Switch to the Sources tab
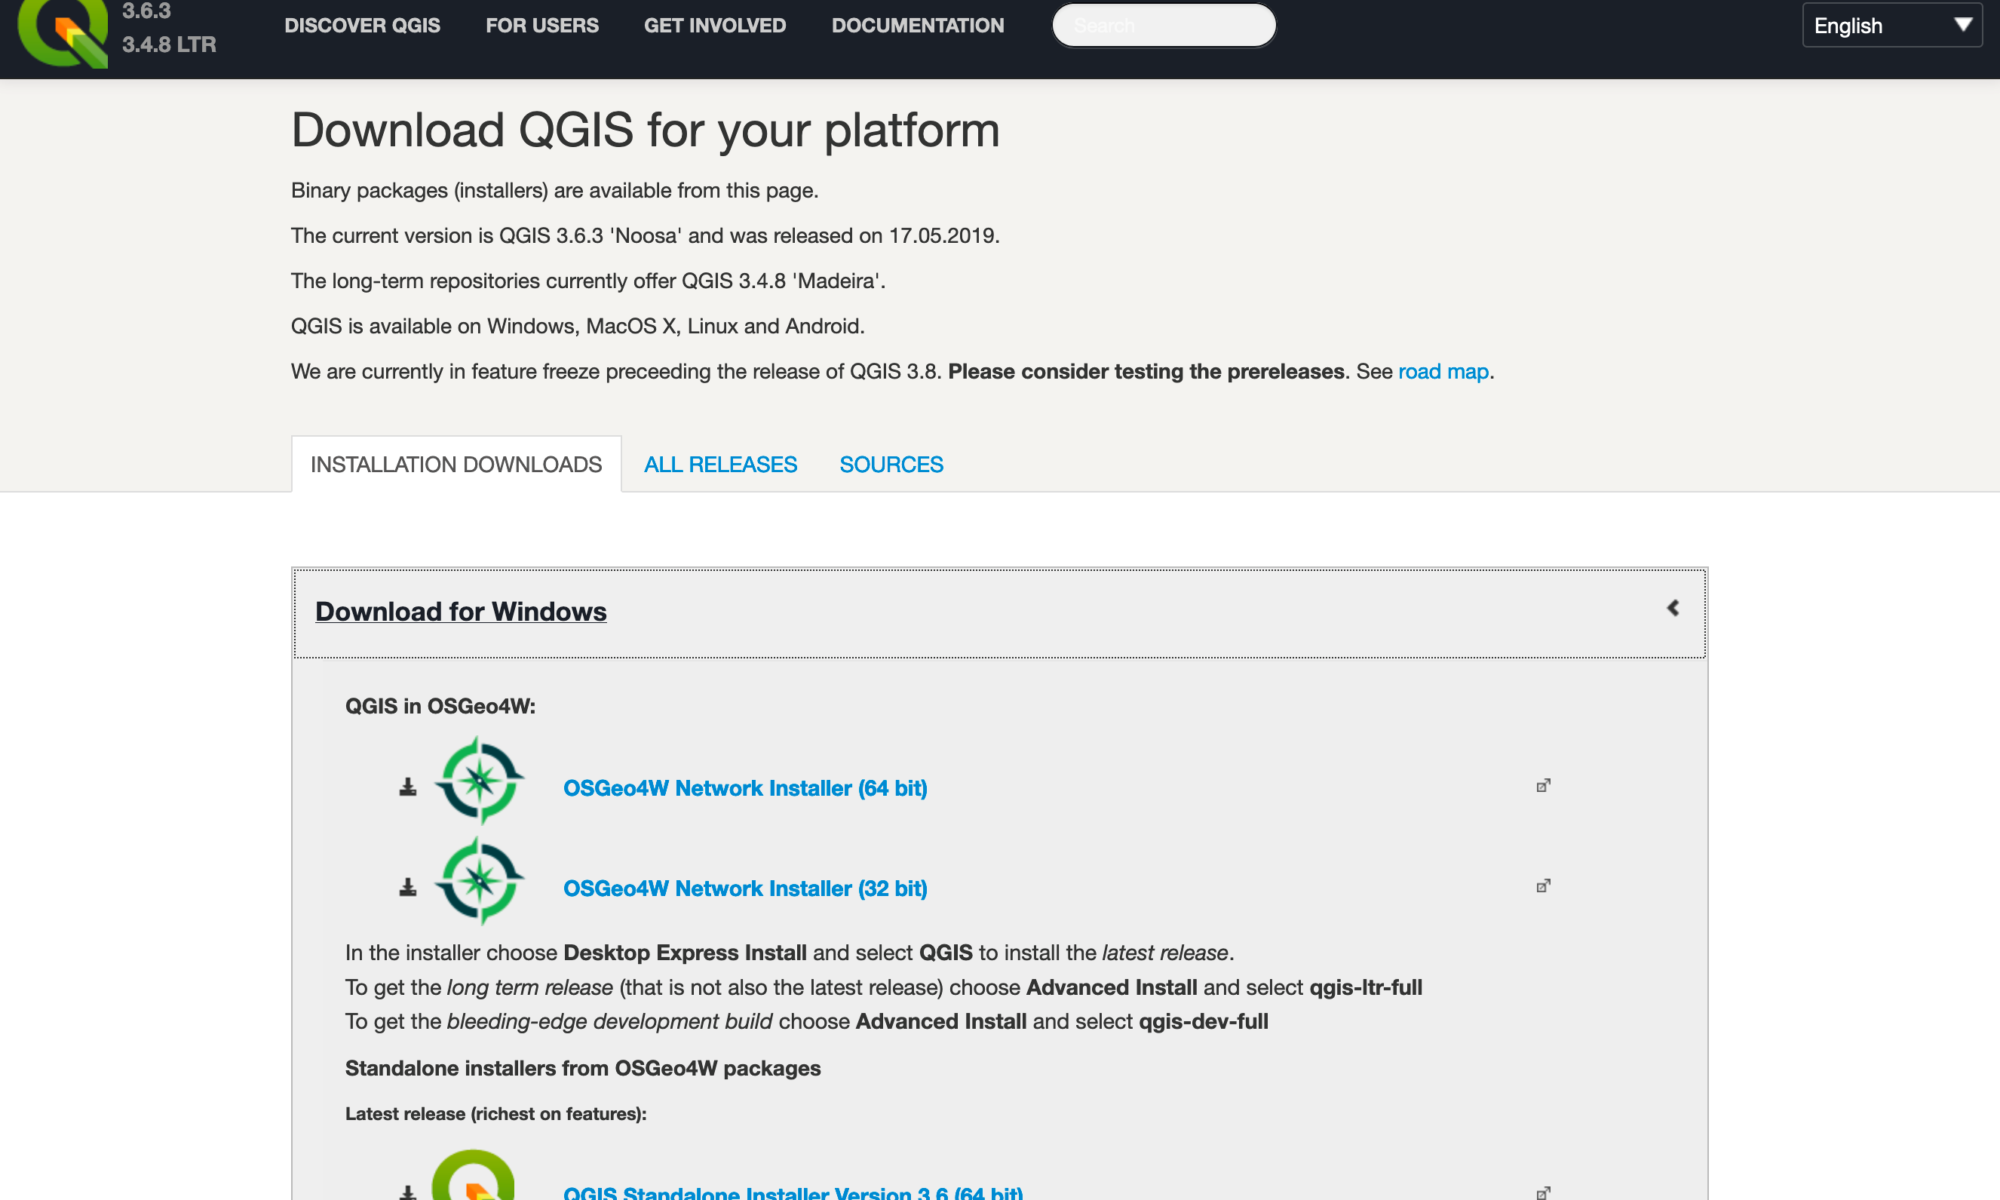 (891, 465)
